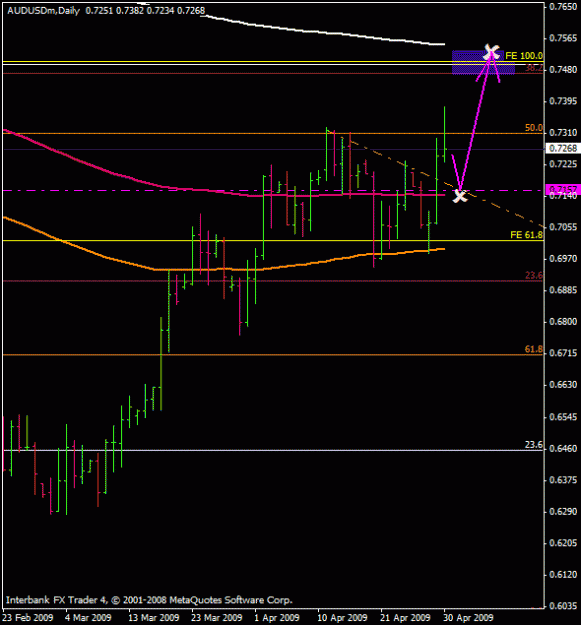Click the 0.6630 price scale value
Image resolution: width=581 pixels, height=625 pixels.
click(x=563, y=385)
